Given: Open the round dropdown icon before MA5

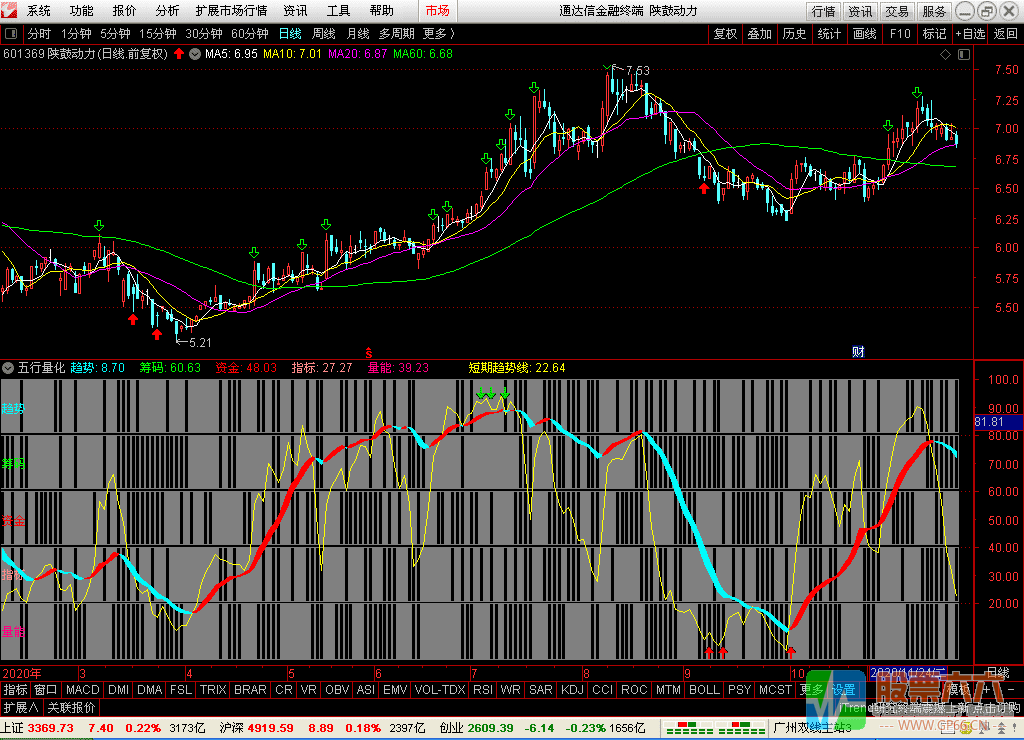Looking at the screenshot, I should click(195, 54).
